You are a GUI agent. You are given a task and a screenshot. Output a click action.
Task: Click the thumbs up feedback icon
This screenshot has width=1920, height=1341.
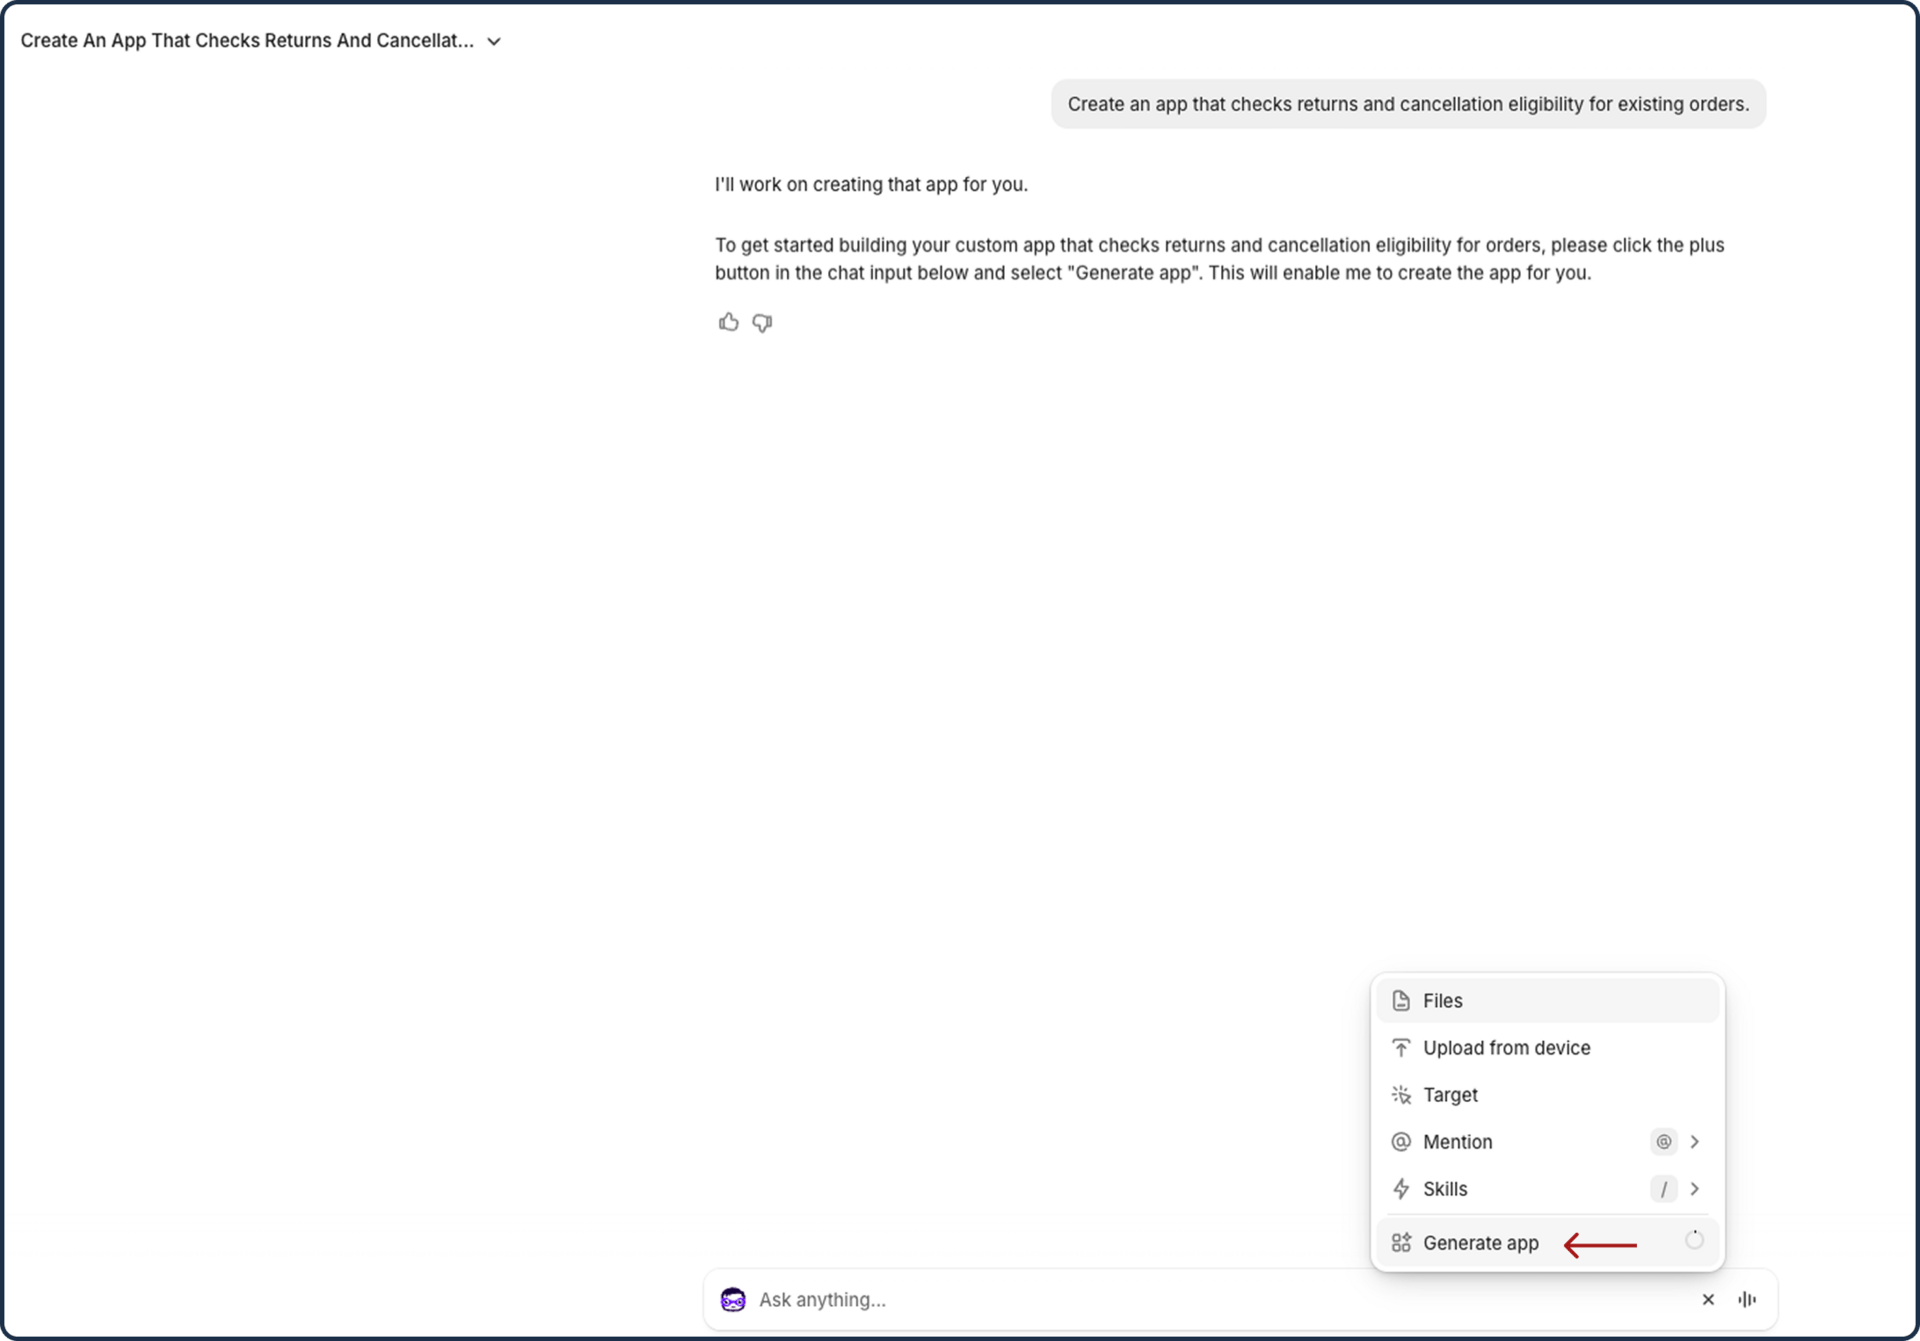click(728, 322)
